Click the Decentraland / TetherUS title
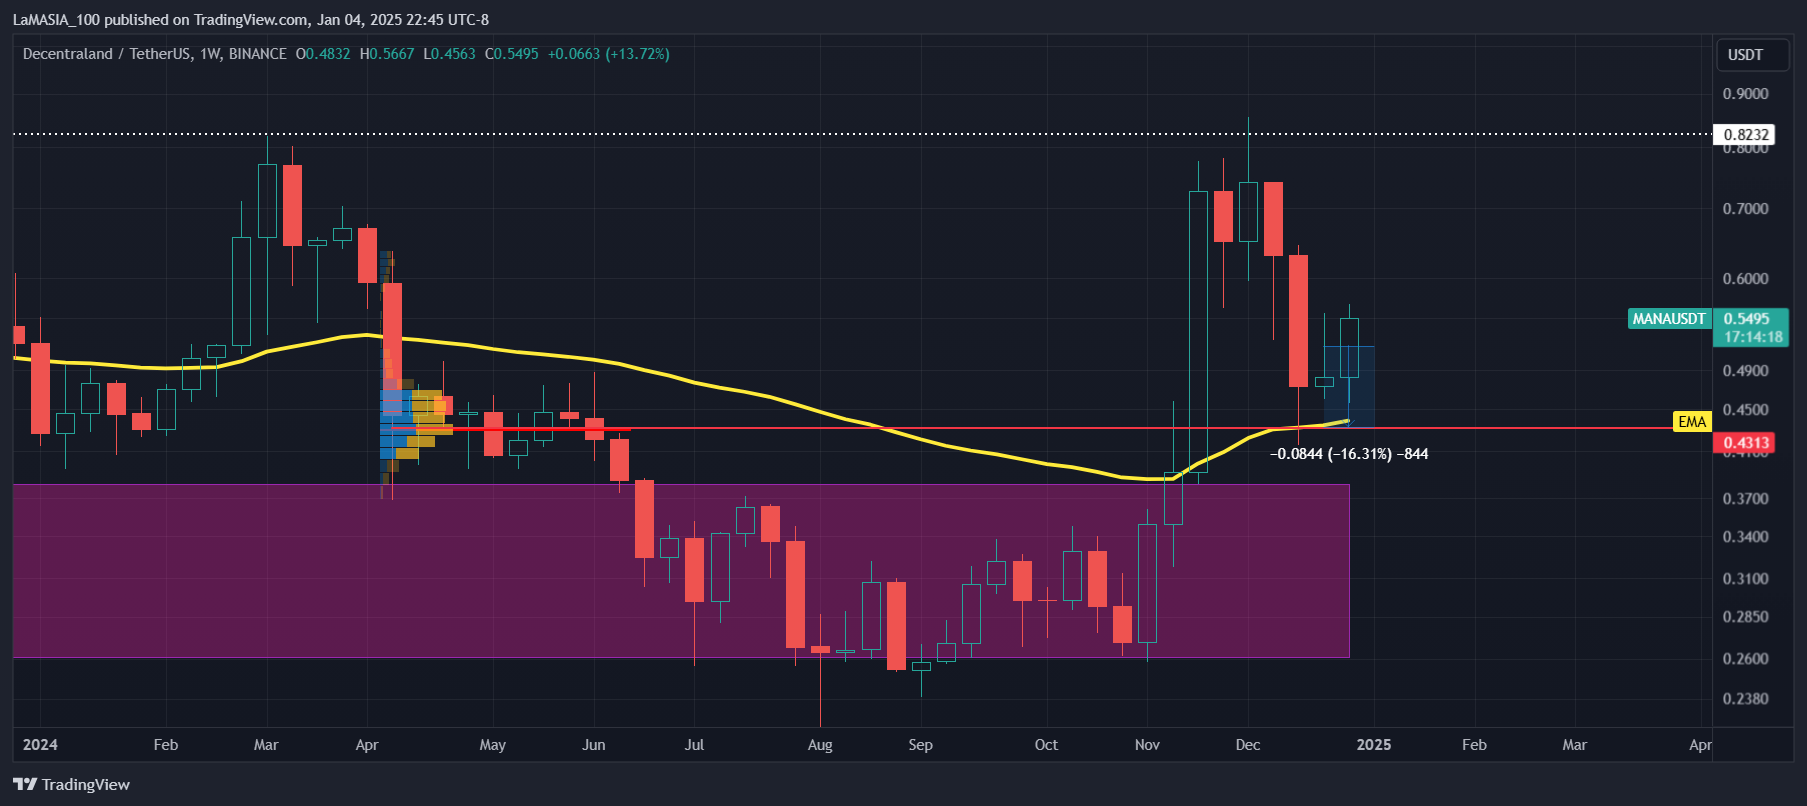This screenshot has width=1807, height=806. [107, 54]
